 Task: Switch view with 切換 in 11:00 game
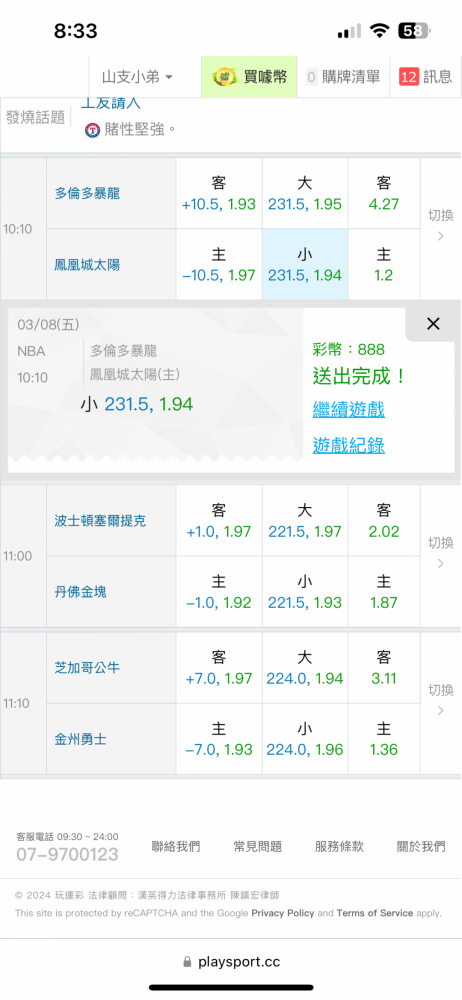[x=441, y=552]
